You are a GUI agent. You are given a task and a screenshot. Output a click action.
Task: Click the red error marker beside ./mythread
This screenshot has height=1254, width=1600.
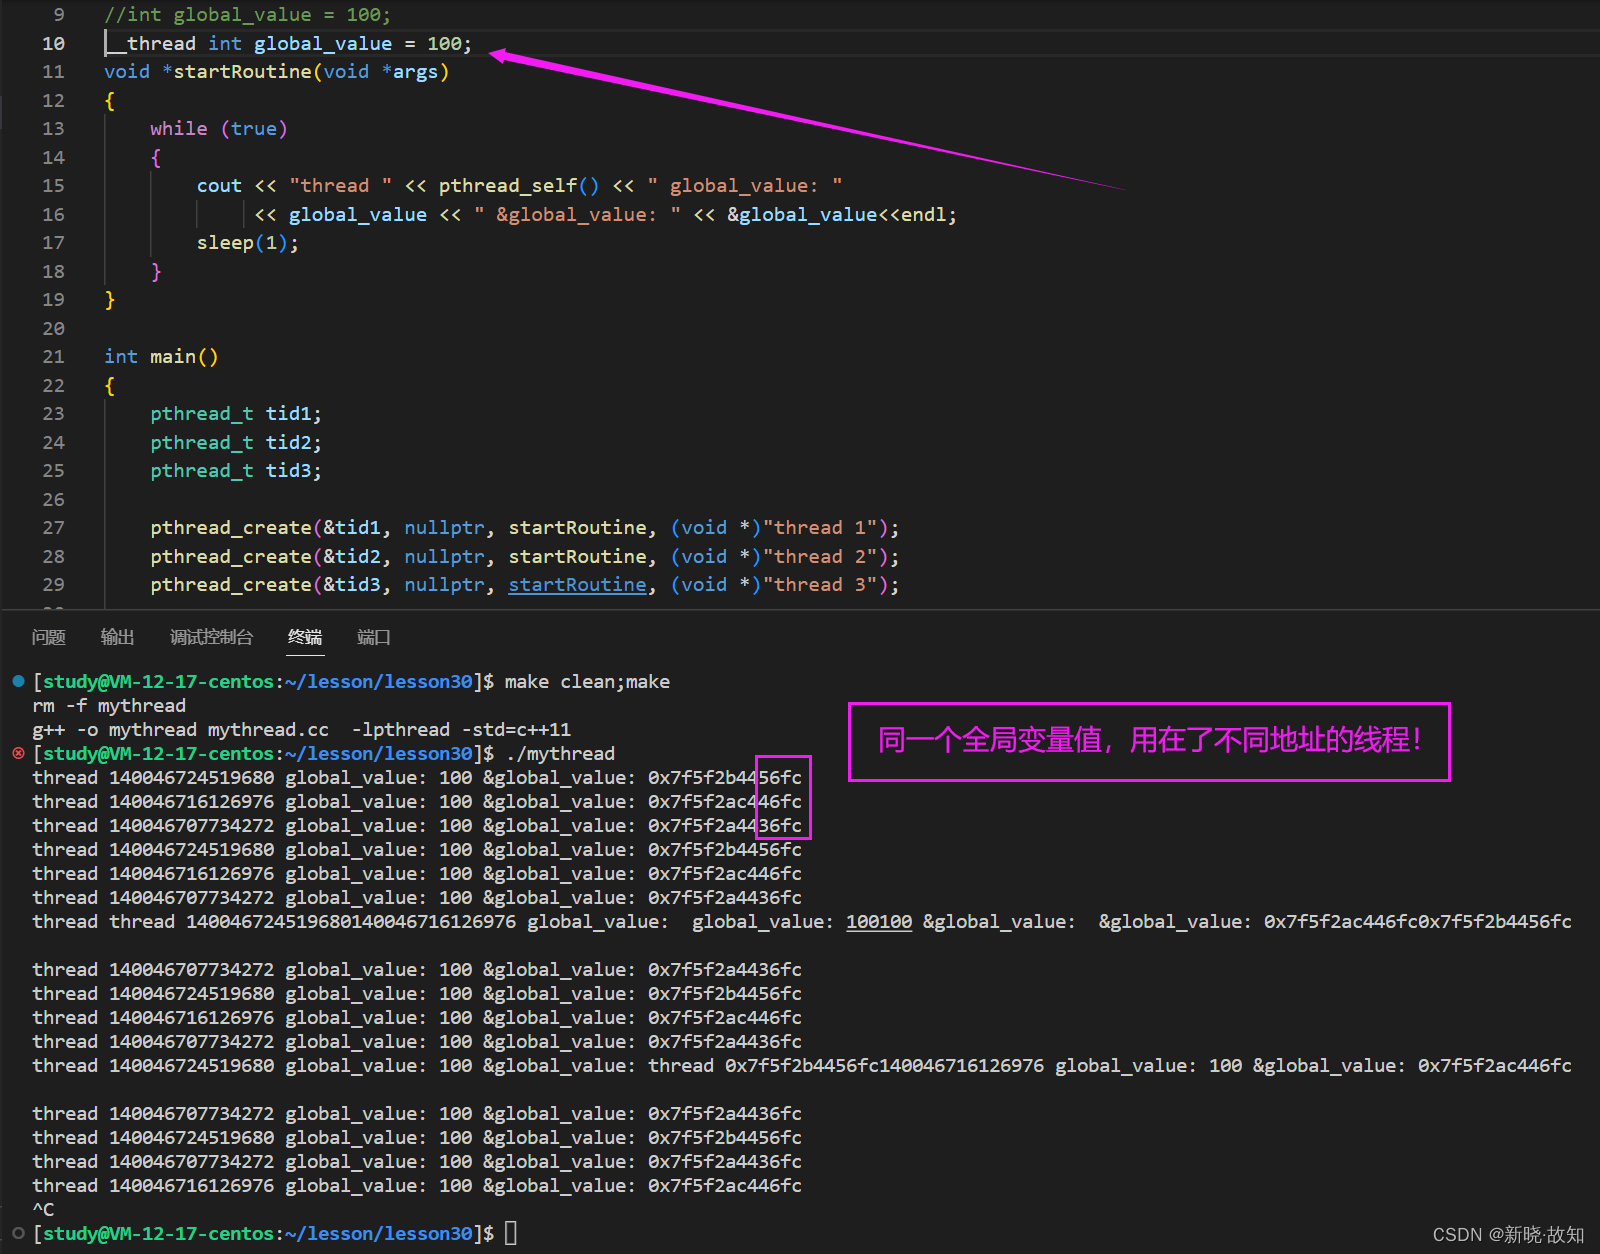point(18,753)
